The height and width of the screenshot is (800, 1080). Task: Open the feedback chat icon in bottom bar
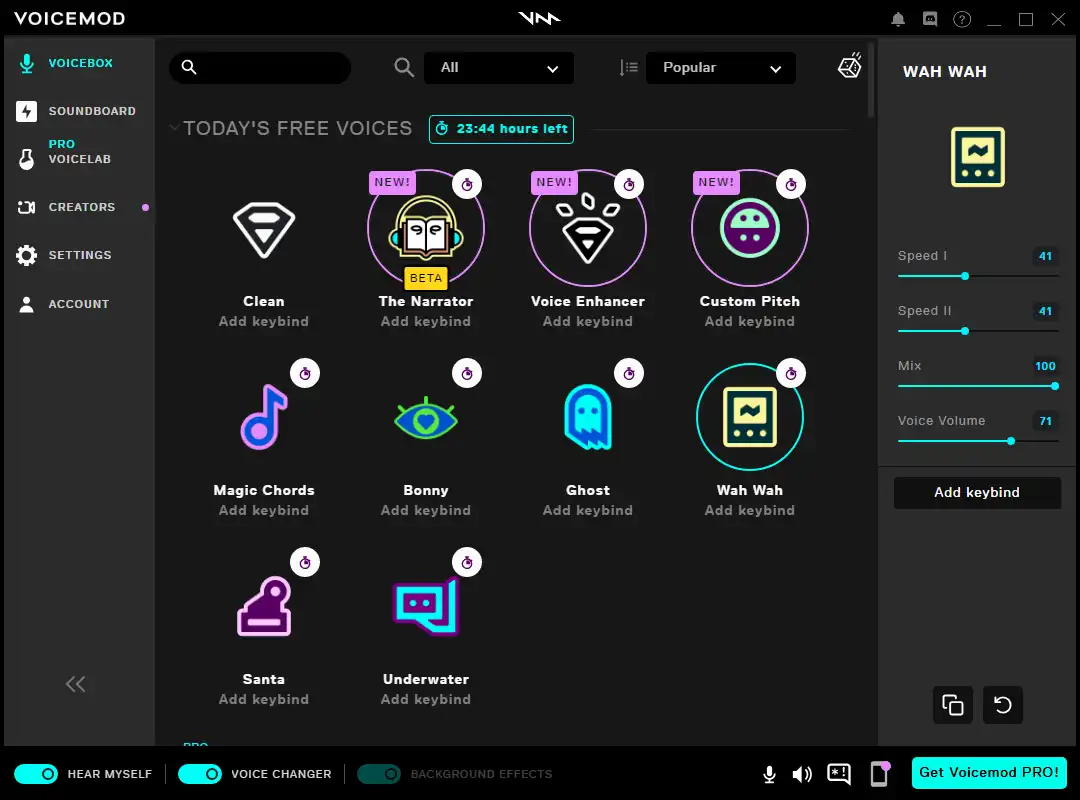[838, 775]
